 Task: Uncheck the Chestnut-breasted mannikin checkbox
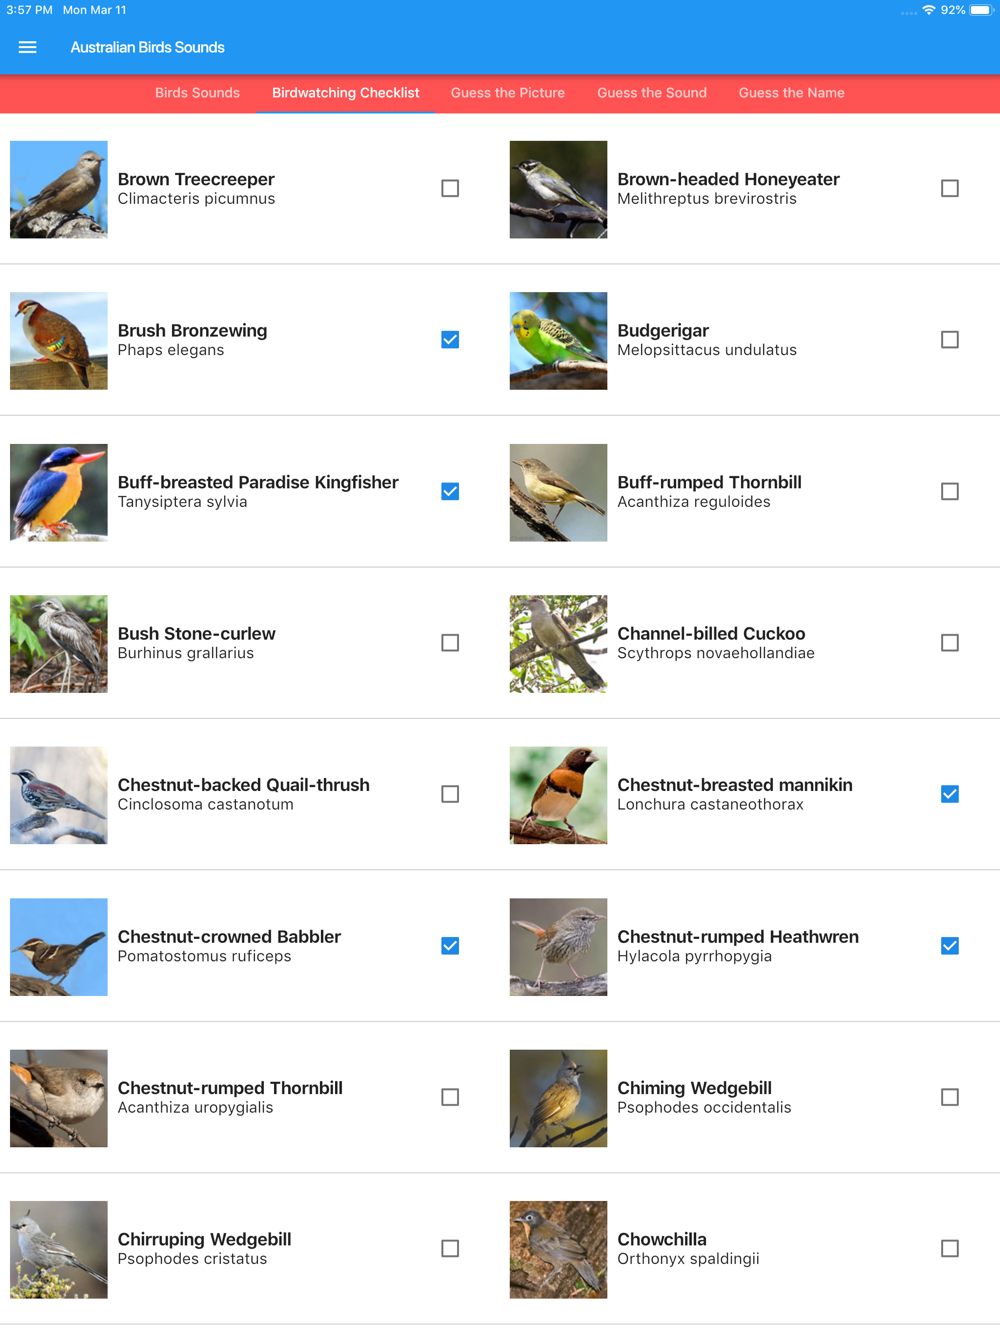coord(950,794)
